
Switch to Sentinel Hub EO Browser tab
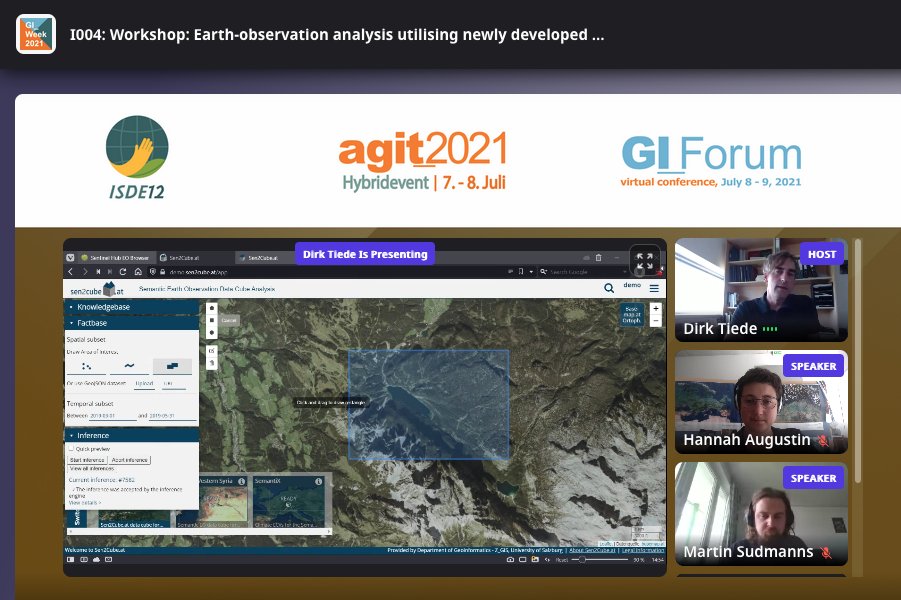click(115, 258)
